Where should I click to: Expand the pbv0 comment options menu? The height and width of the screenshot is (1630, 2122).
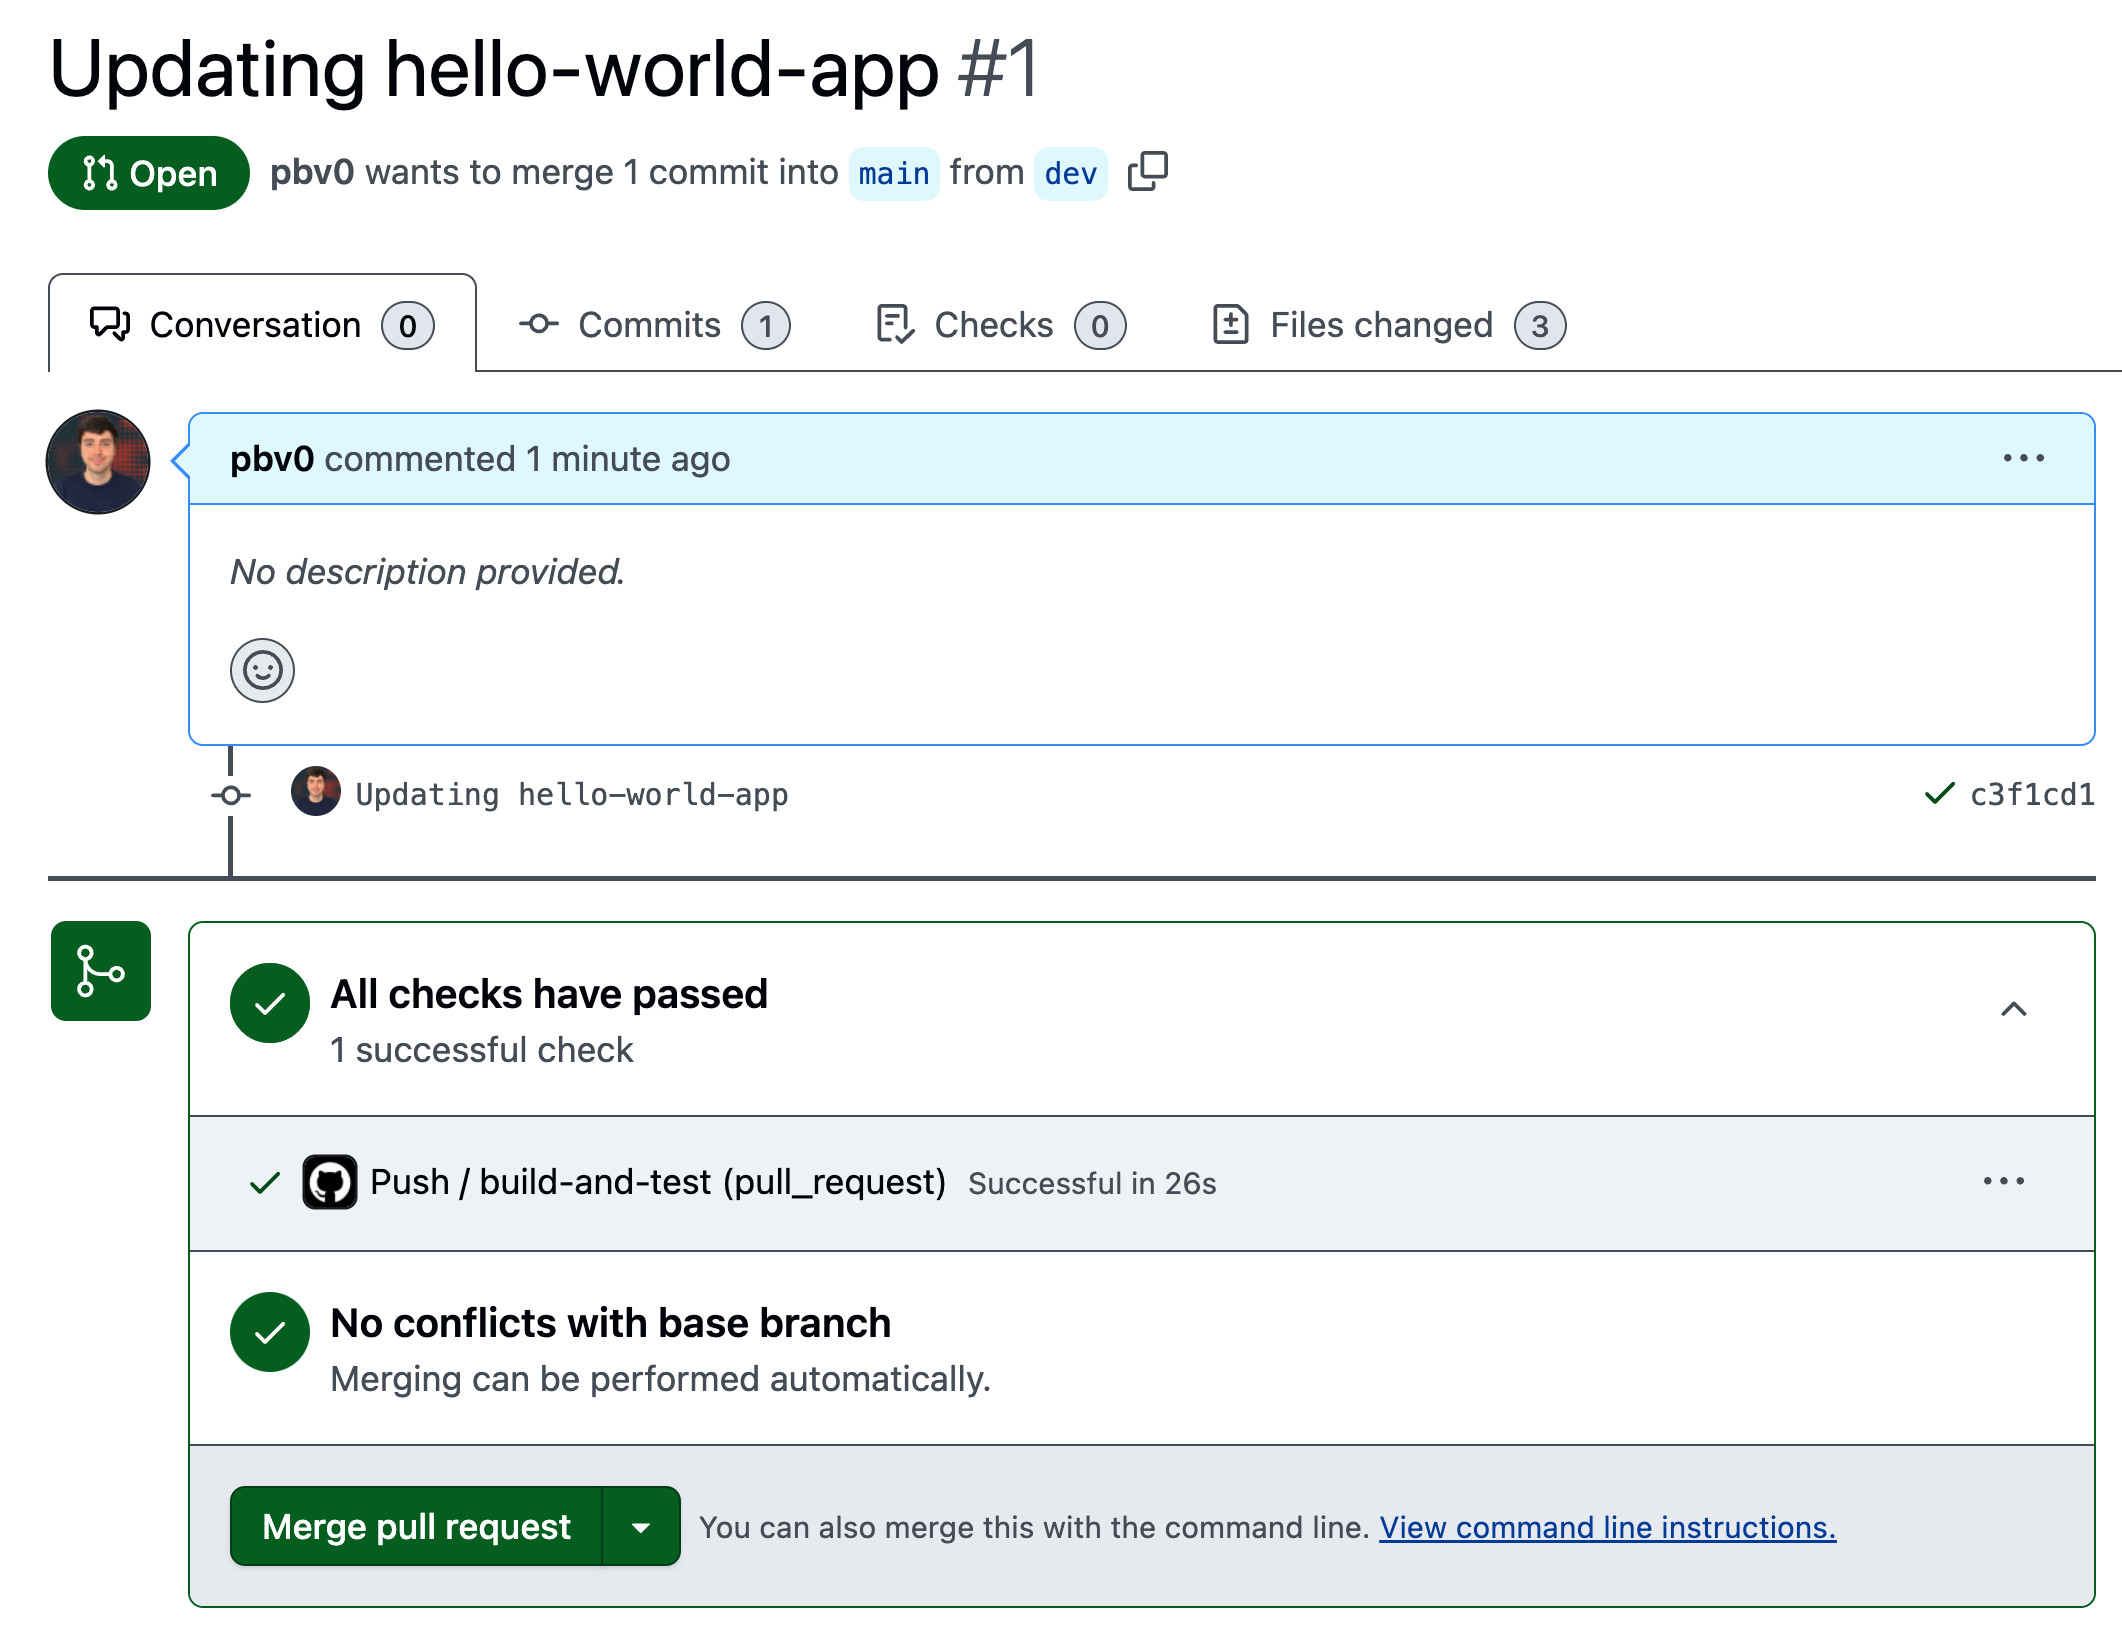tap(2024, 459)
